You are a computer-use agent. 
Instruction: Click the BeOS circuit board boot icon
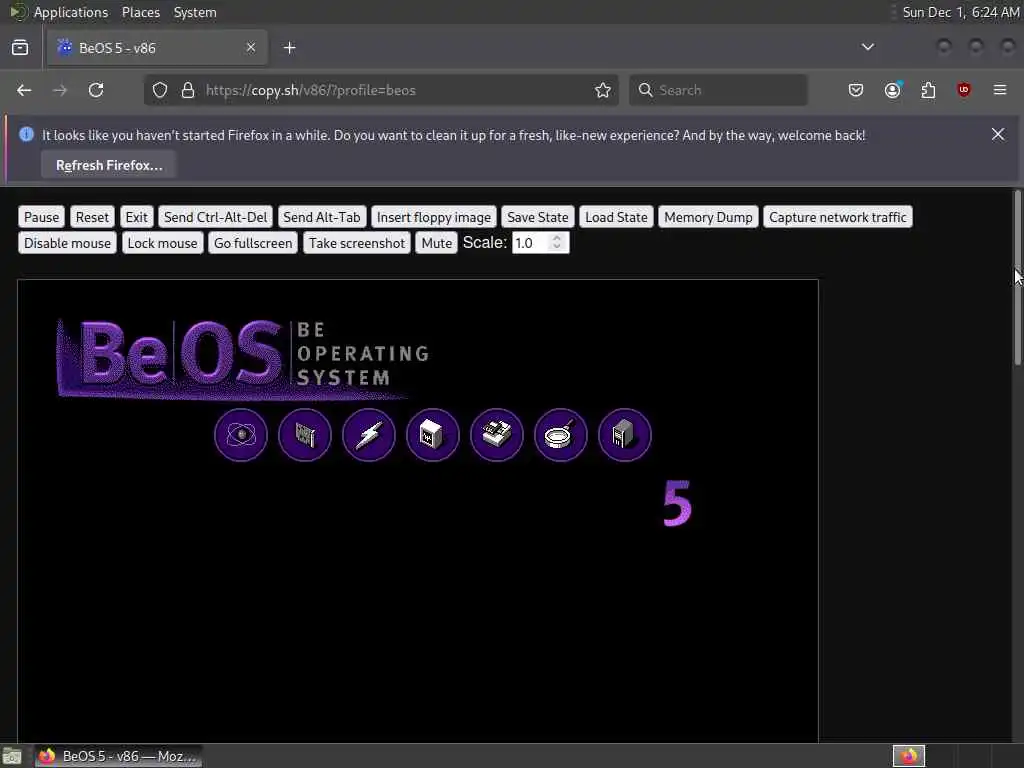(305, 435)
